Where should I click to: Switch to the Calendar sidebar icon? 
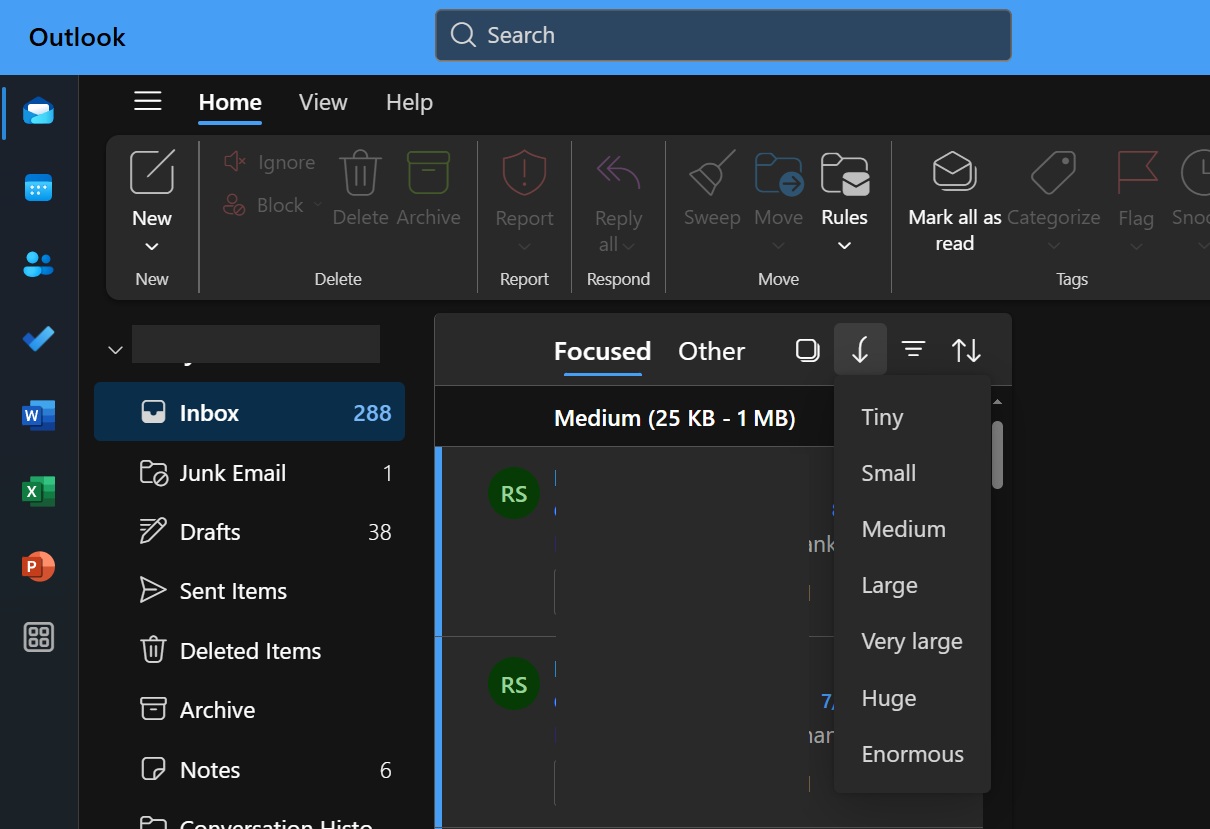click(x=38, y=187)
